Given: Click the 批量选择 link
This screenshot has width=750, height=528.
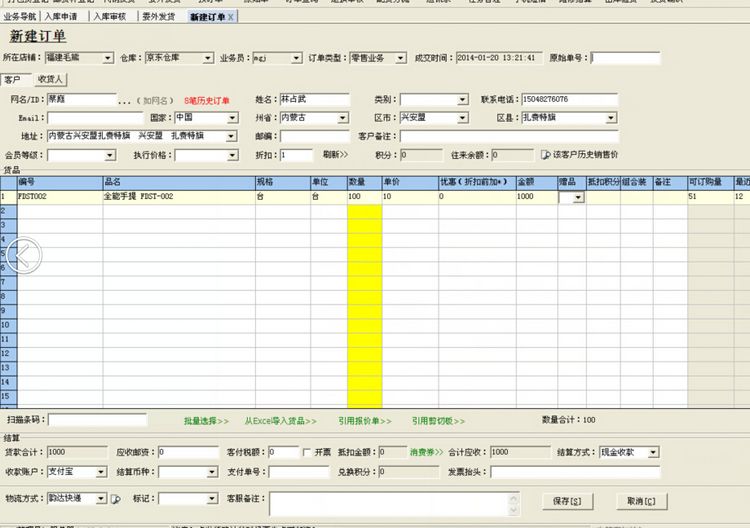Looking at the screenshot, I should pos(206,421).
